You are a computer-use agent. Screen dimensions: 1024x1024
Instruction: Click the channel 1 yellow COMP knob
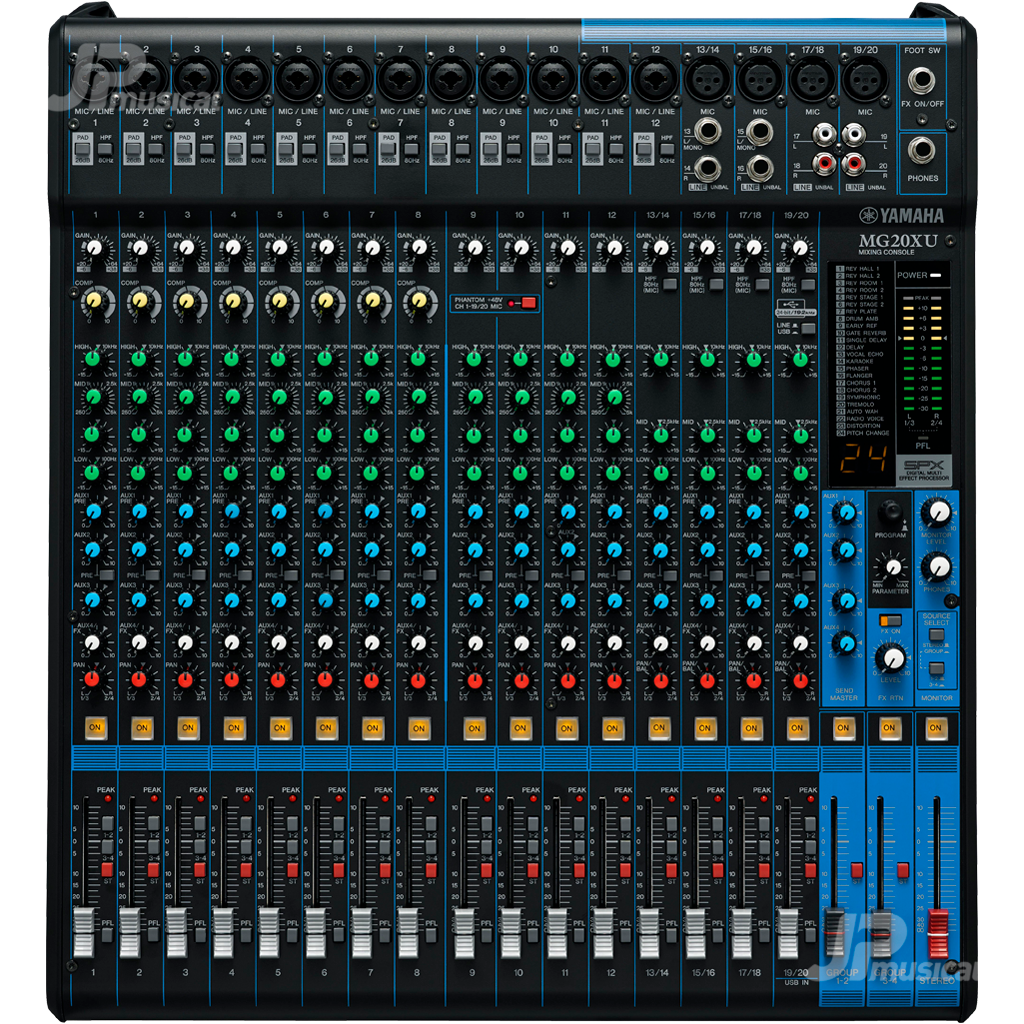[x=94, y=301]
